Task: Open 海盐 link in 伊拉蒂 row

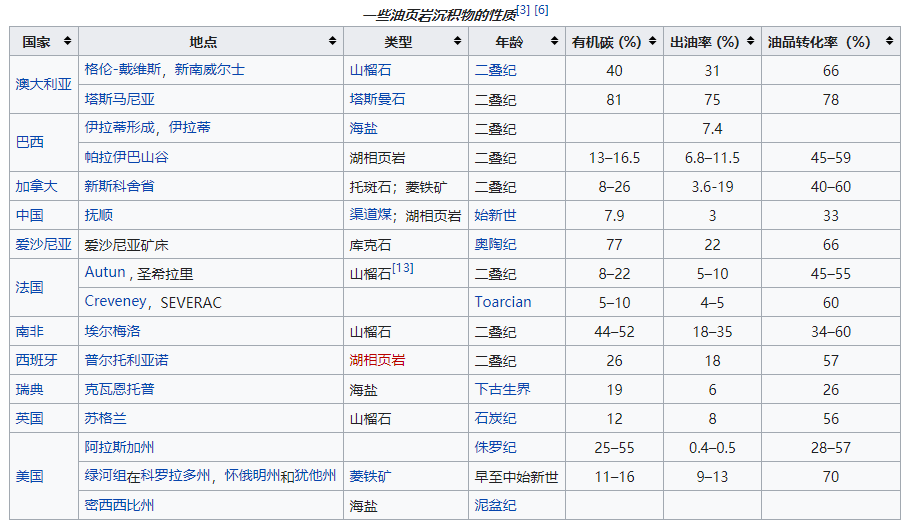Action: coord(363,128)
